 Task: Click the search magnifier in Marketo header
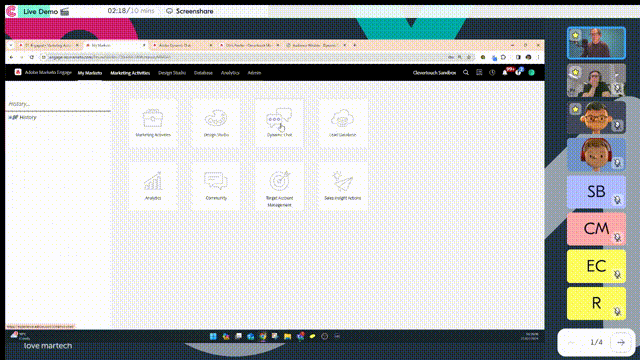point(466,73)
